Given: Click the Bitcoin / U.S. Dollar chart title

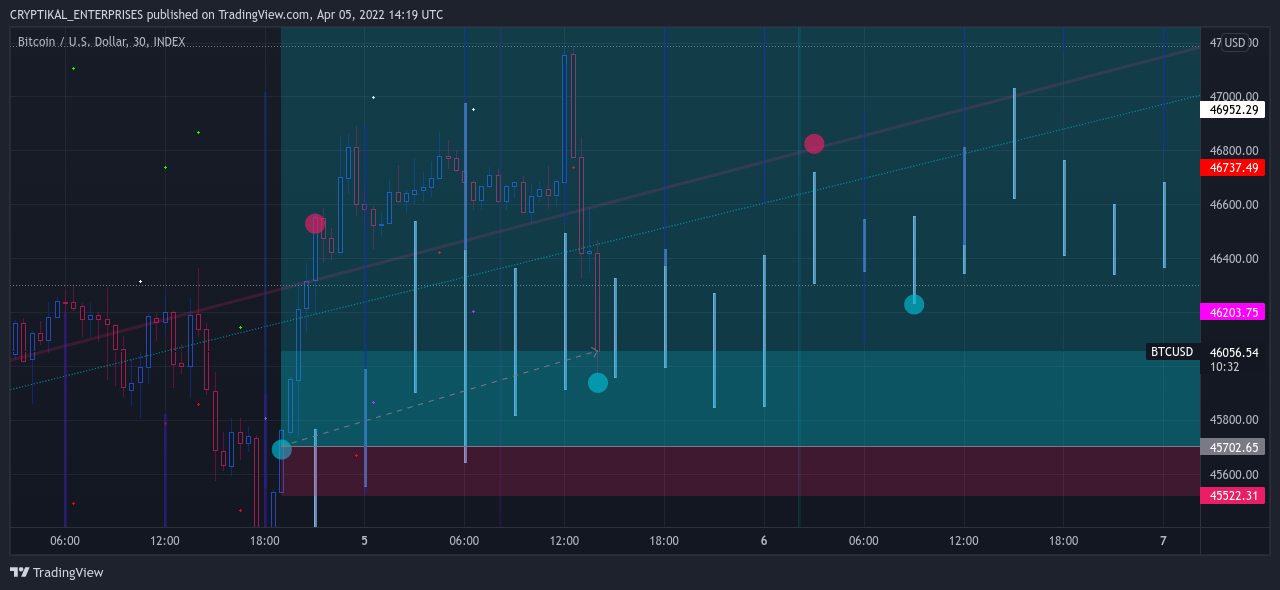Looking at the screenshot, I should click(101, 42).
